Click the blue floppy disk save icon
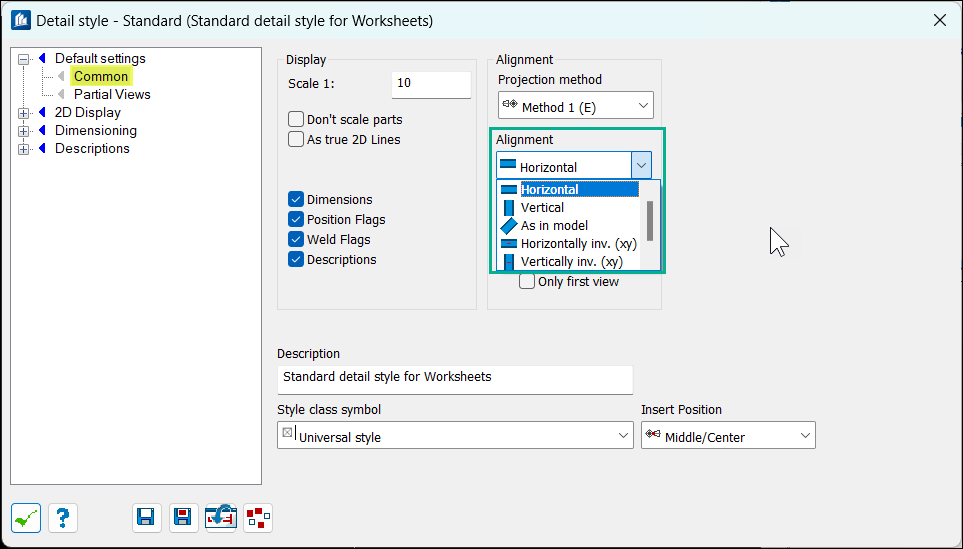 145,517
